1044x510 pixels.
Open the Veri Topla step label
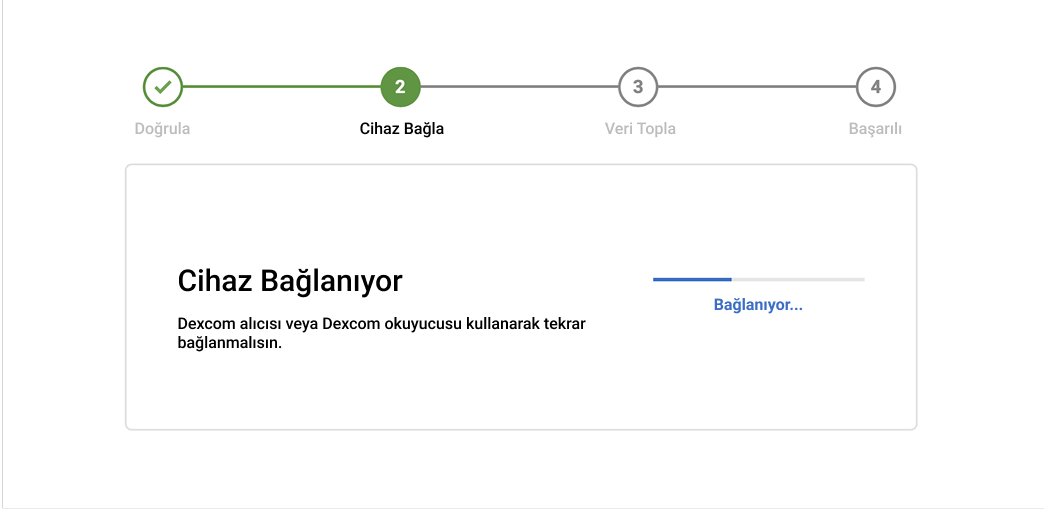pyautogui.click(x=640, y=129)
